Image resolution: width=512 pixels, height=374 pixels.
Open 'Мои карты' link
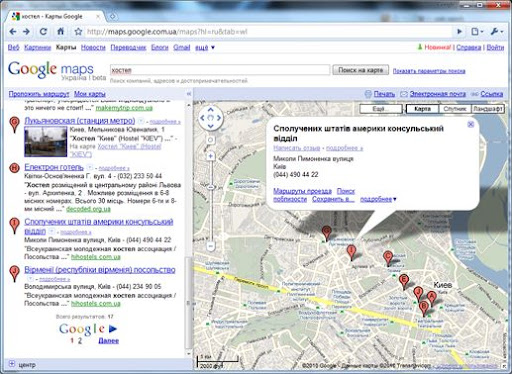point(90,94)
